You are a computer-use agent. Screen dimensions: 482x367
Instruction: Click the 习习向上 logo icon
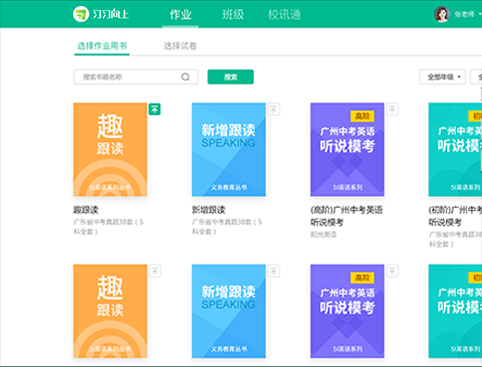click(81, 14)
